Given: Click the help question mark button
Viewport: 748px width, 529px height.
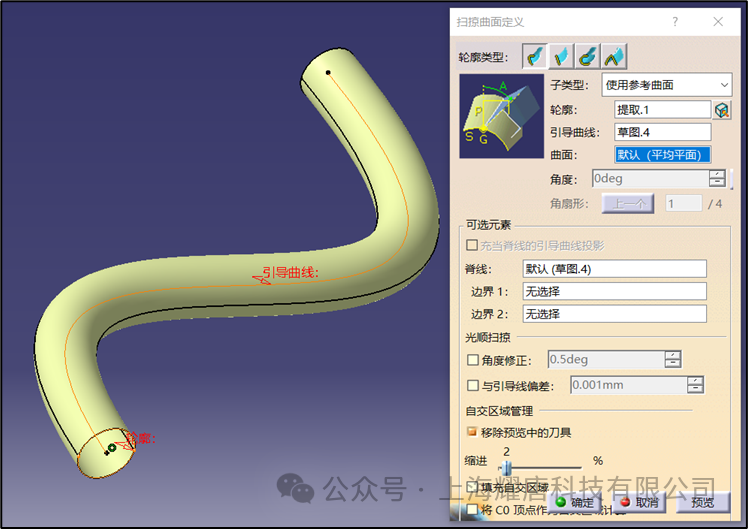Looking at the screenshot, I should tap(675, 21).
